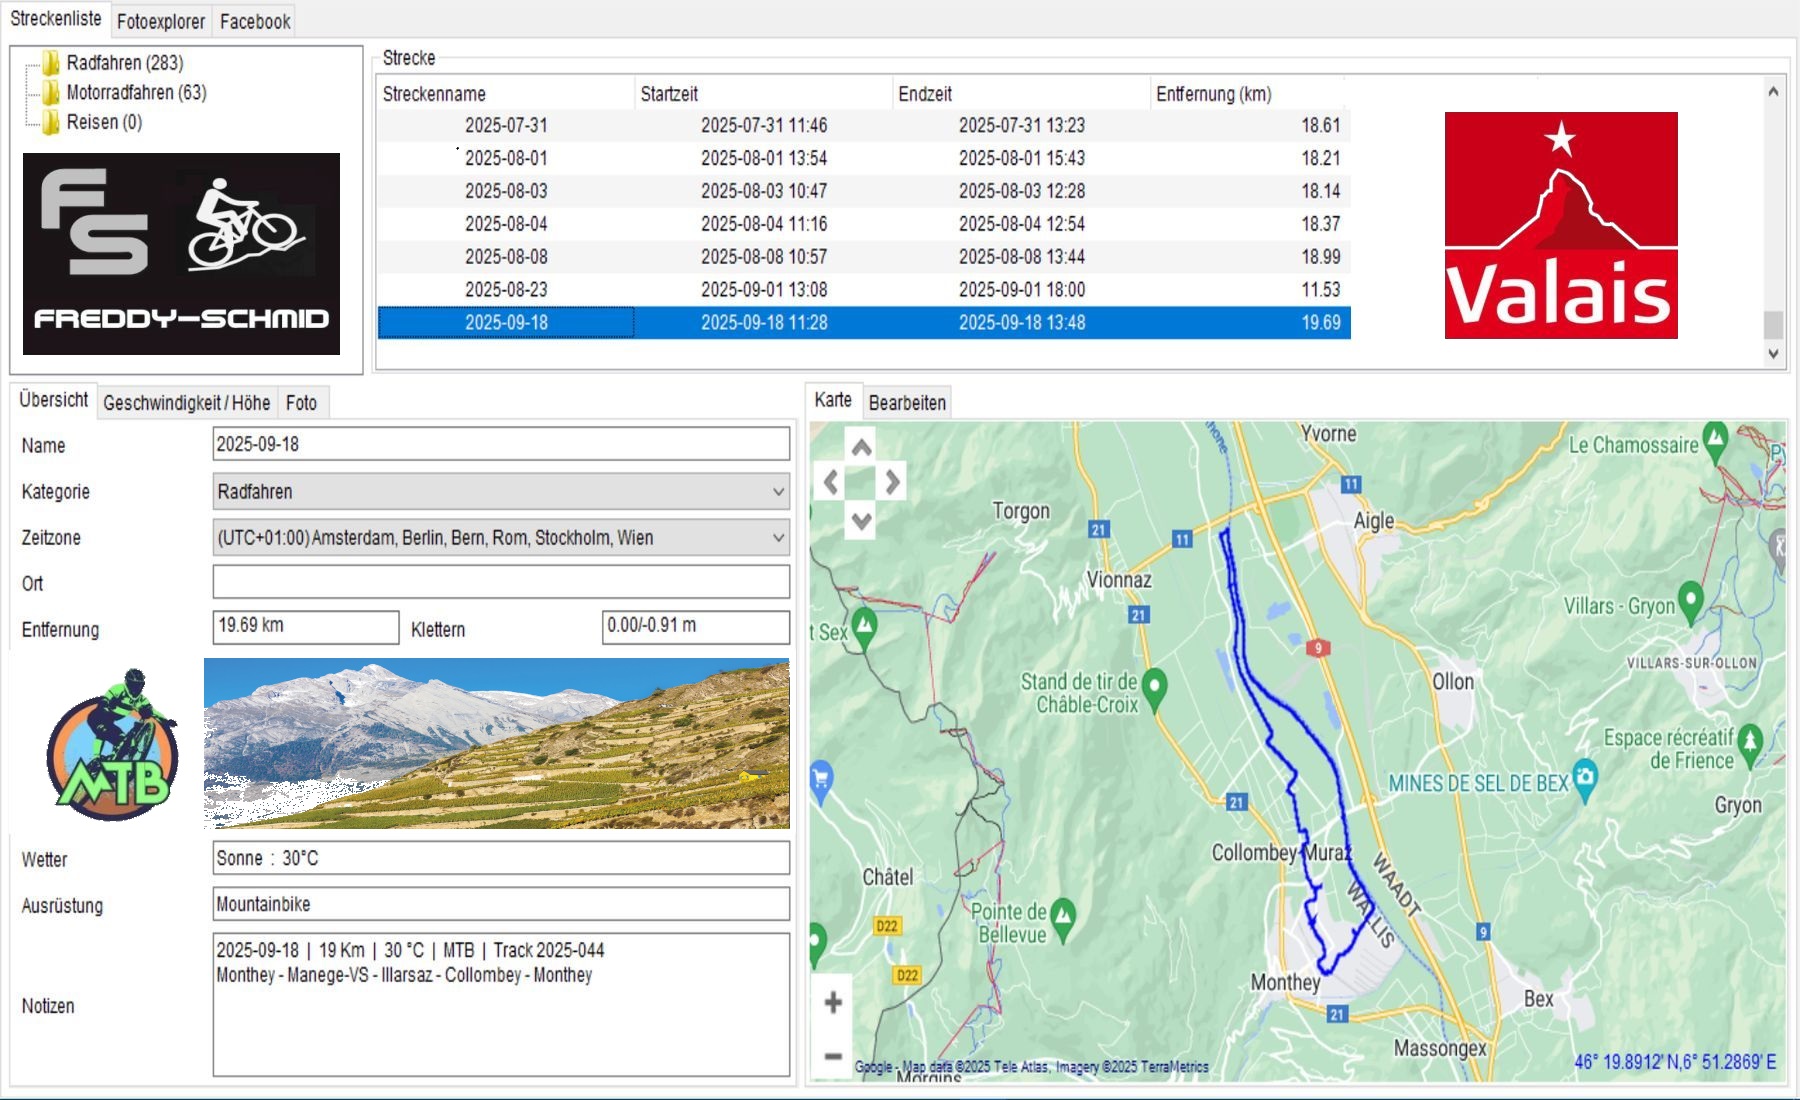The width and height of the screenshot is (1800, 1100).
Task: Zoom in on the map
Action: click(x=833, y=1003)
